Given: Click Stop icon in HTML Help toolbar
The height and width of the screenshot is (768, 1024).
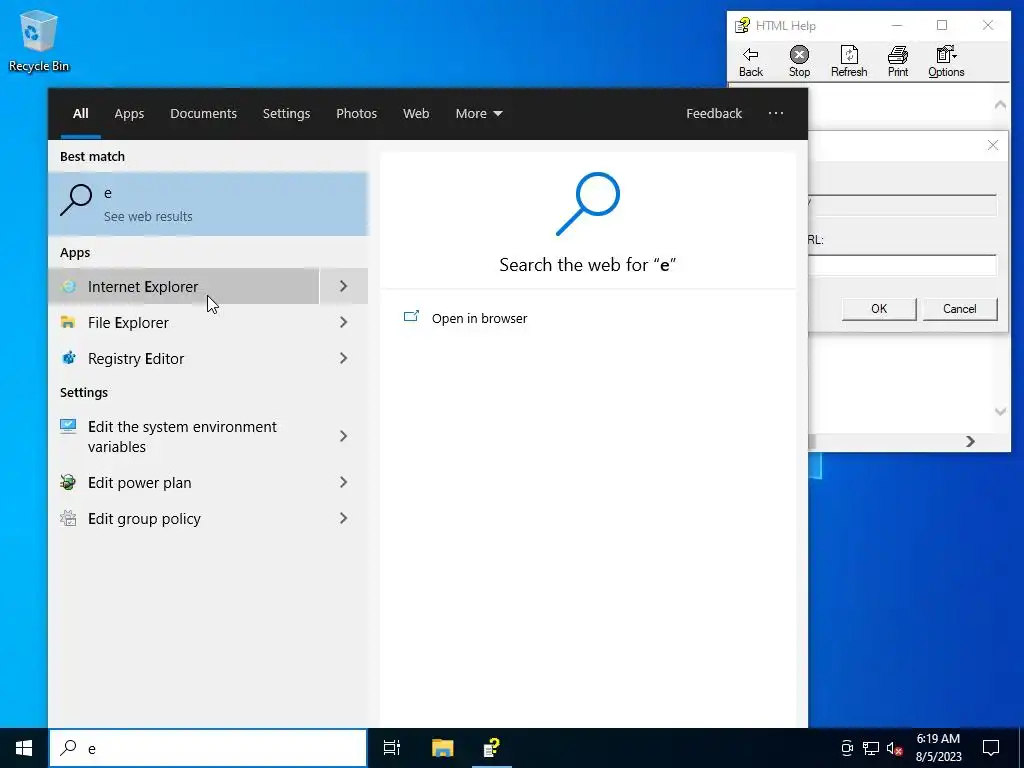Looking at the screenshot, I should pyautogui.click(x=799, y=61).
